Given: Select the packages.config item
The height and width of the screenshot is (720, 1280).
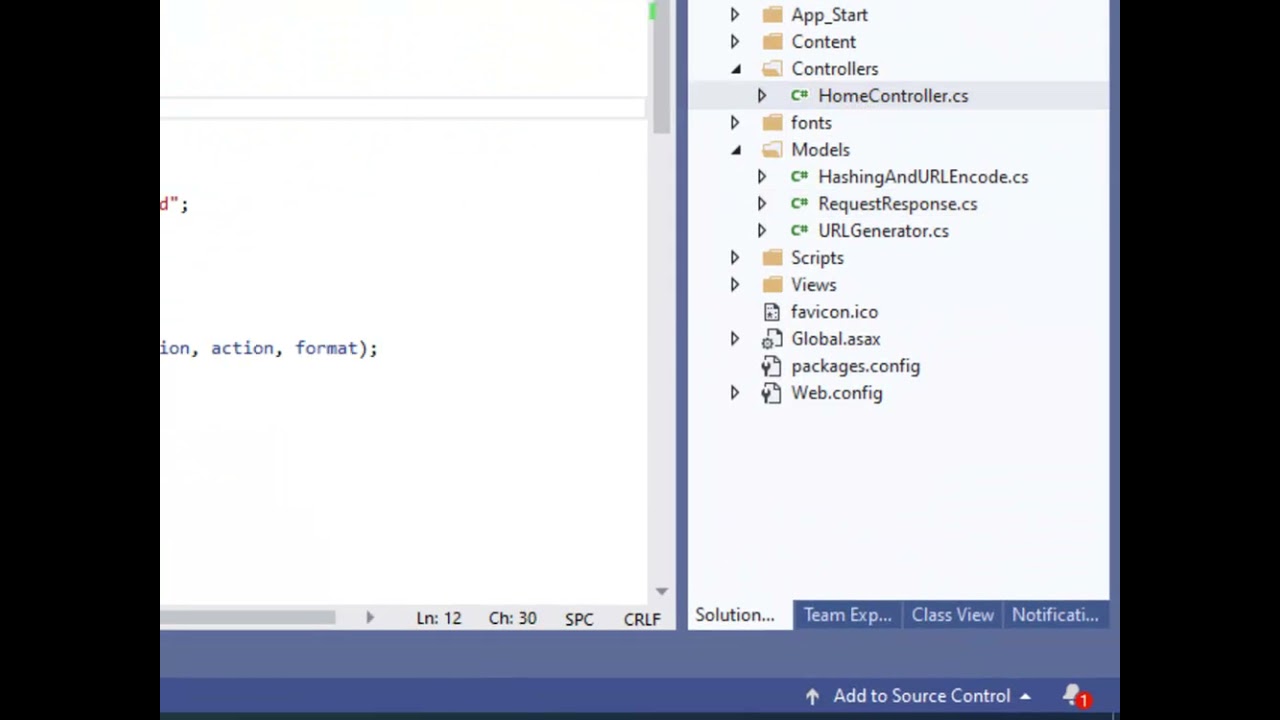Looking at the screenshot, I should point(855,366).
